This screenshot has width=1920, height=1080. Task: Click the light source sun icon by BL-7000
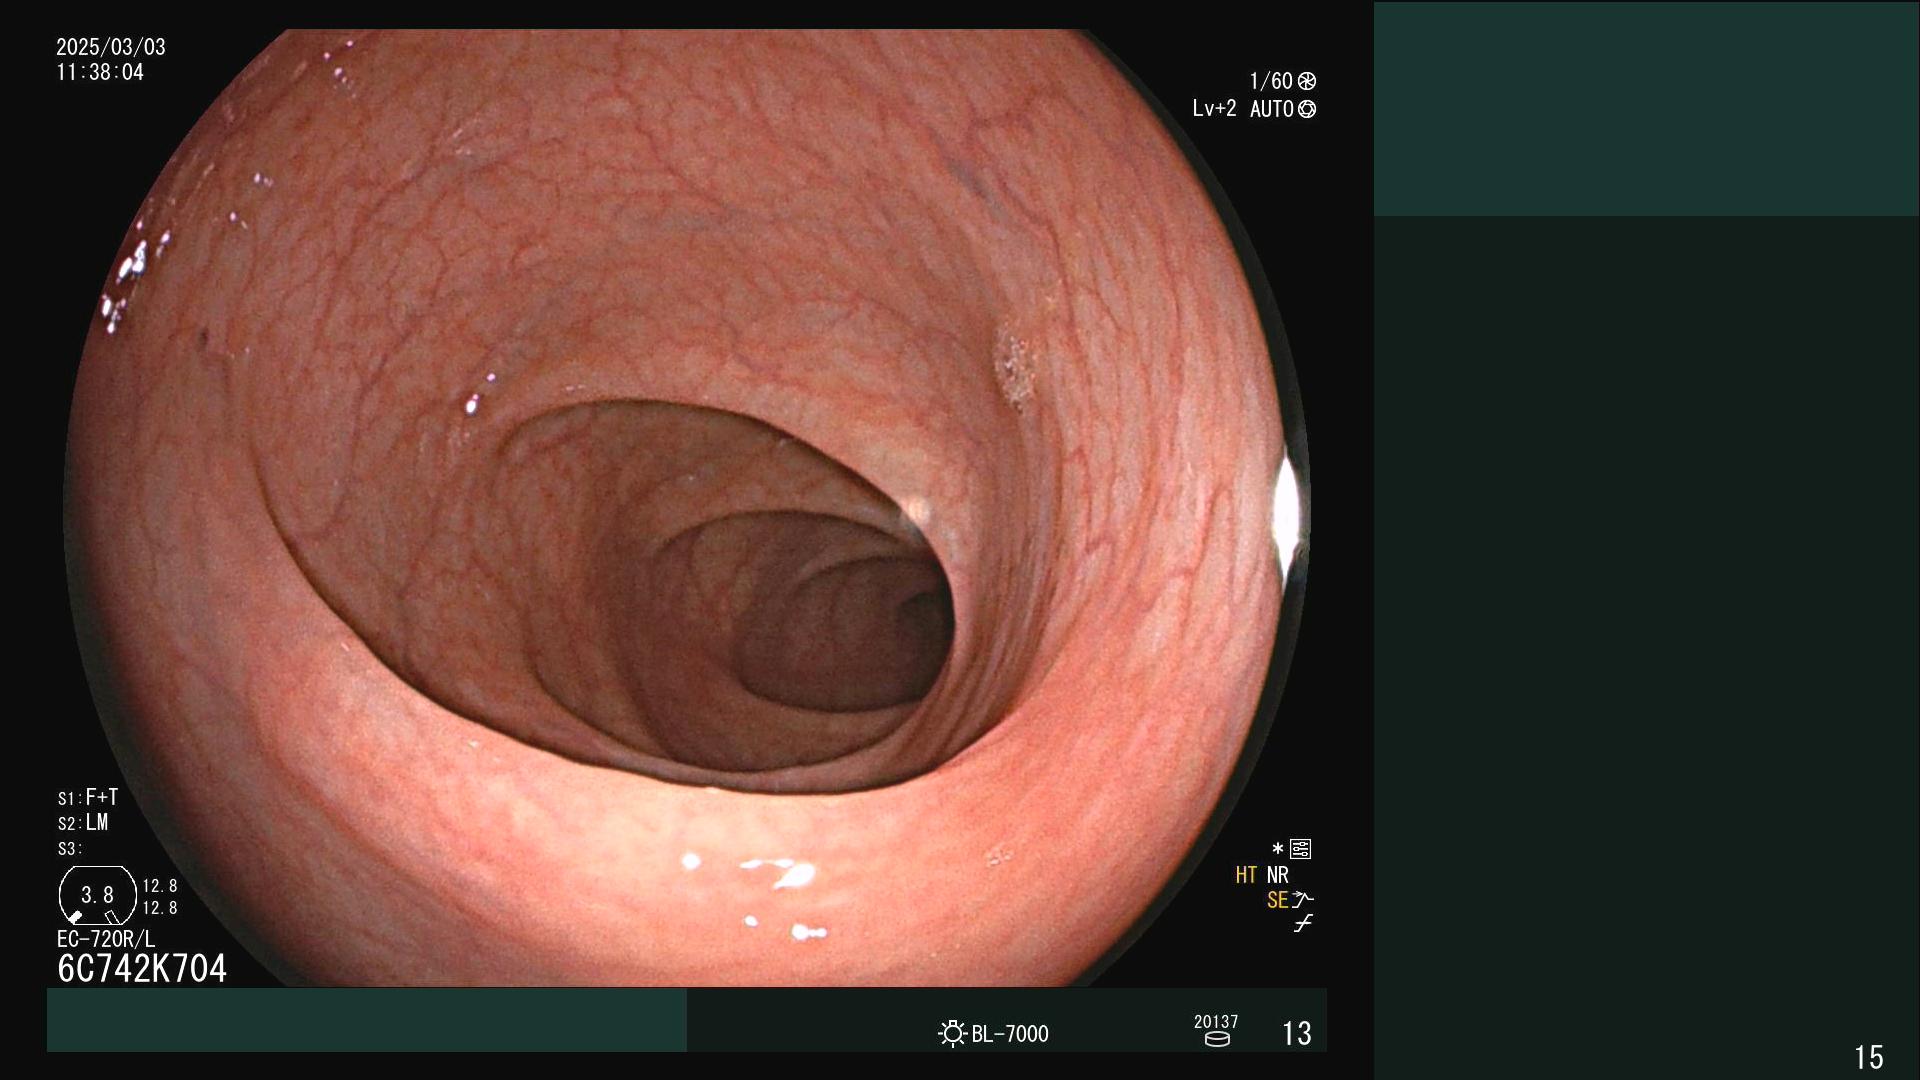click(x=952, y=1033)
